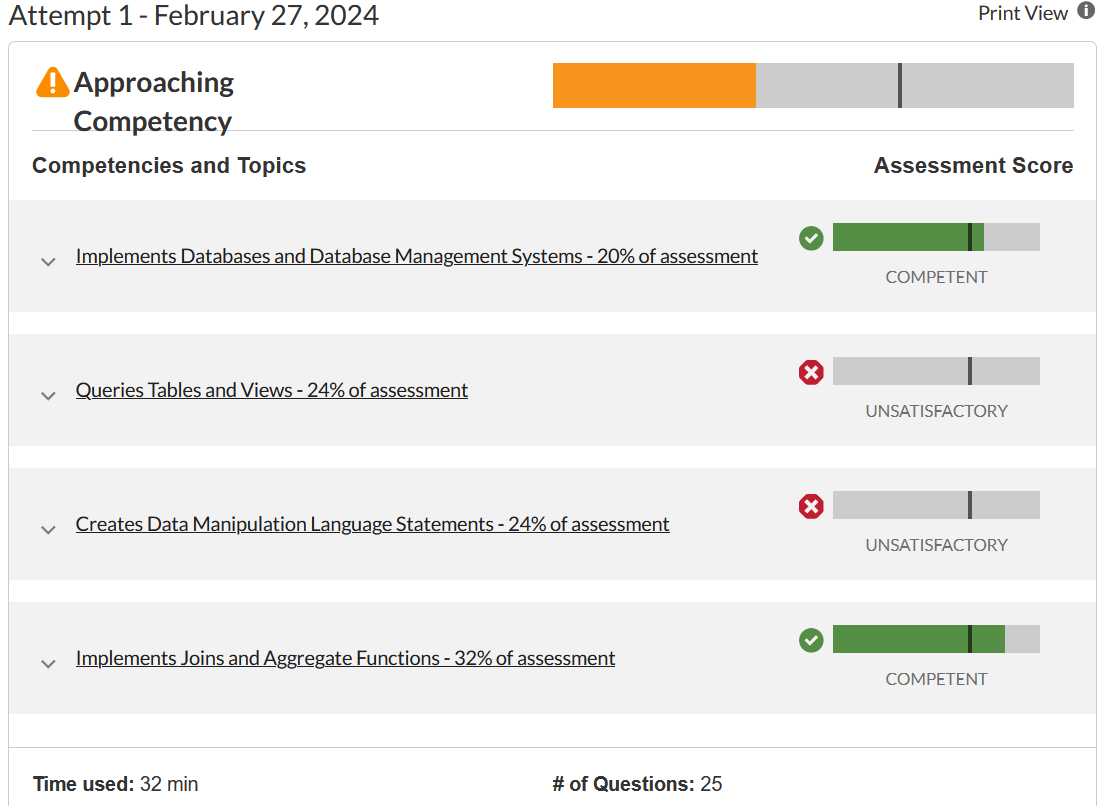The height and width of the screenshot is (806, 1103).
Task: Open the Queries Tables and Views link
Action: pos(271,390)
